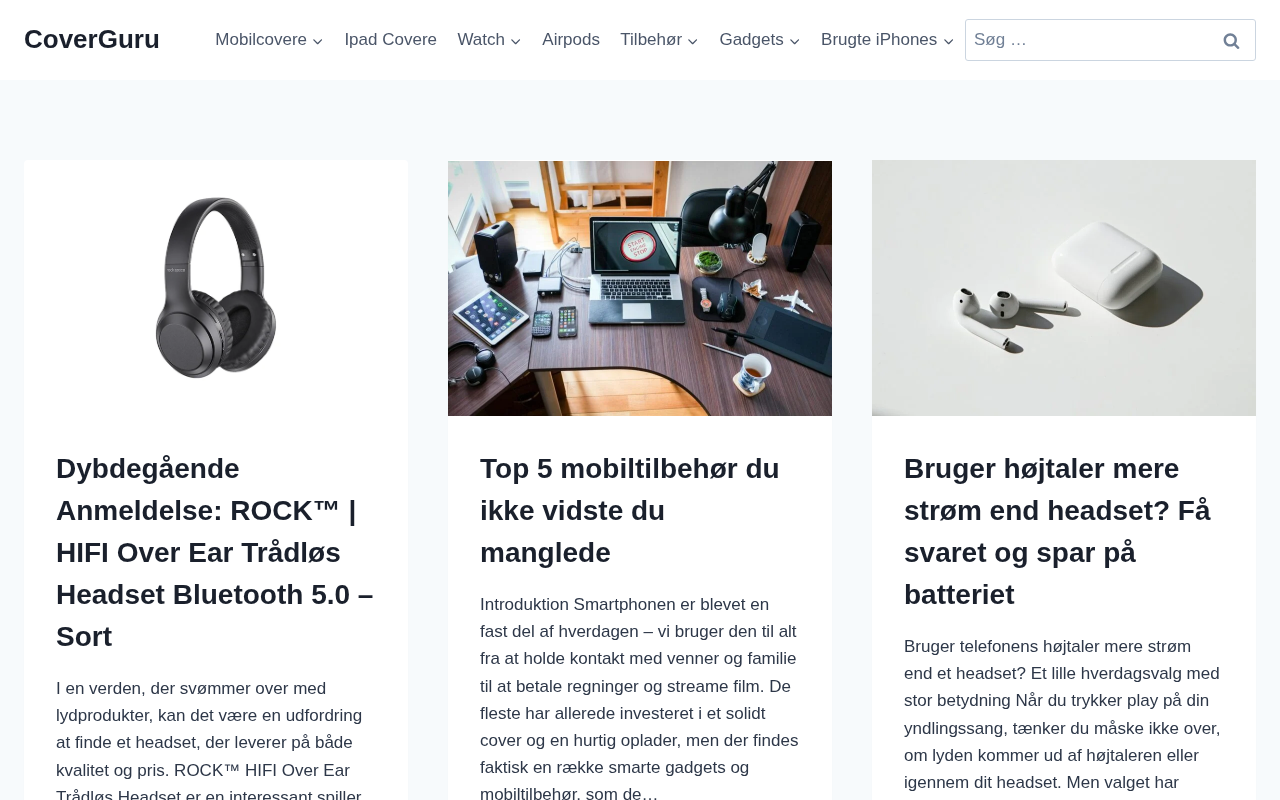Screen dimensions: 1280x800
Task: Select the Mobilcovere menu label
Action: pos(261,40)
